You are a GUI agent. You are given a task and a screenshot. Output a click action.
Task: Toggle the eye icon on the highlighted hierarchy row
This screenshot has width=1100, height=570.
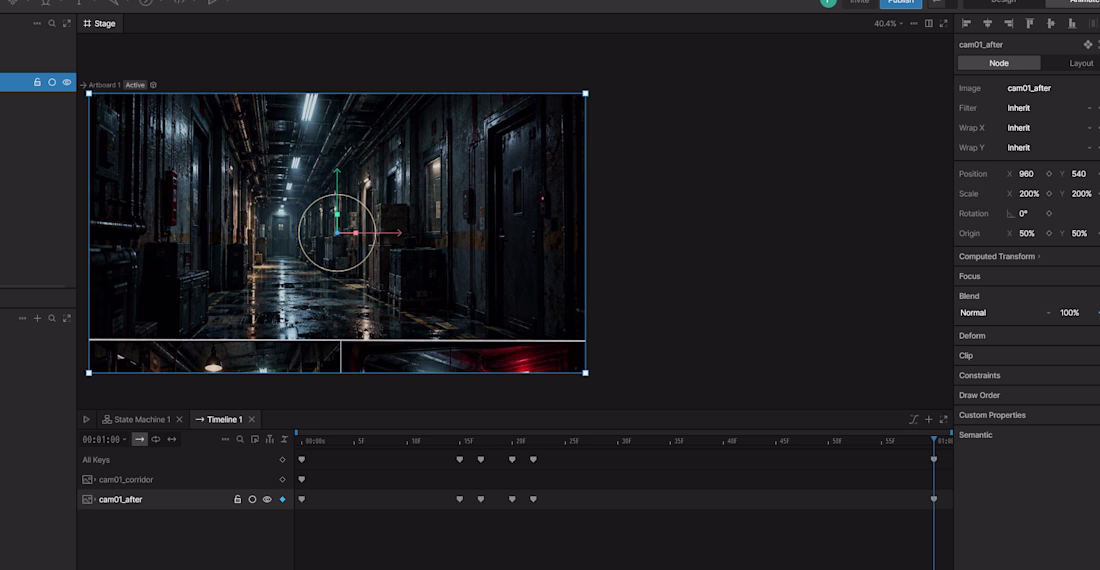pyautogui.click(x=67, y=82)
